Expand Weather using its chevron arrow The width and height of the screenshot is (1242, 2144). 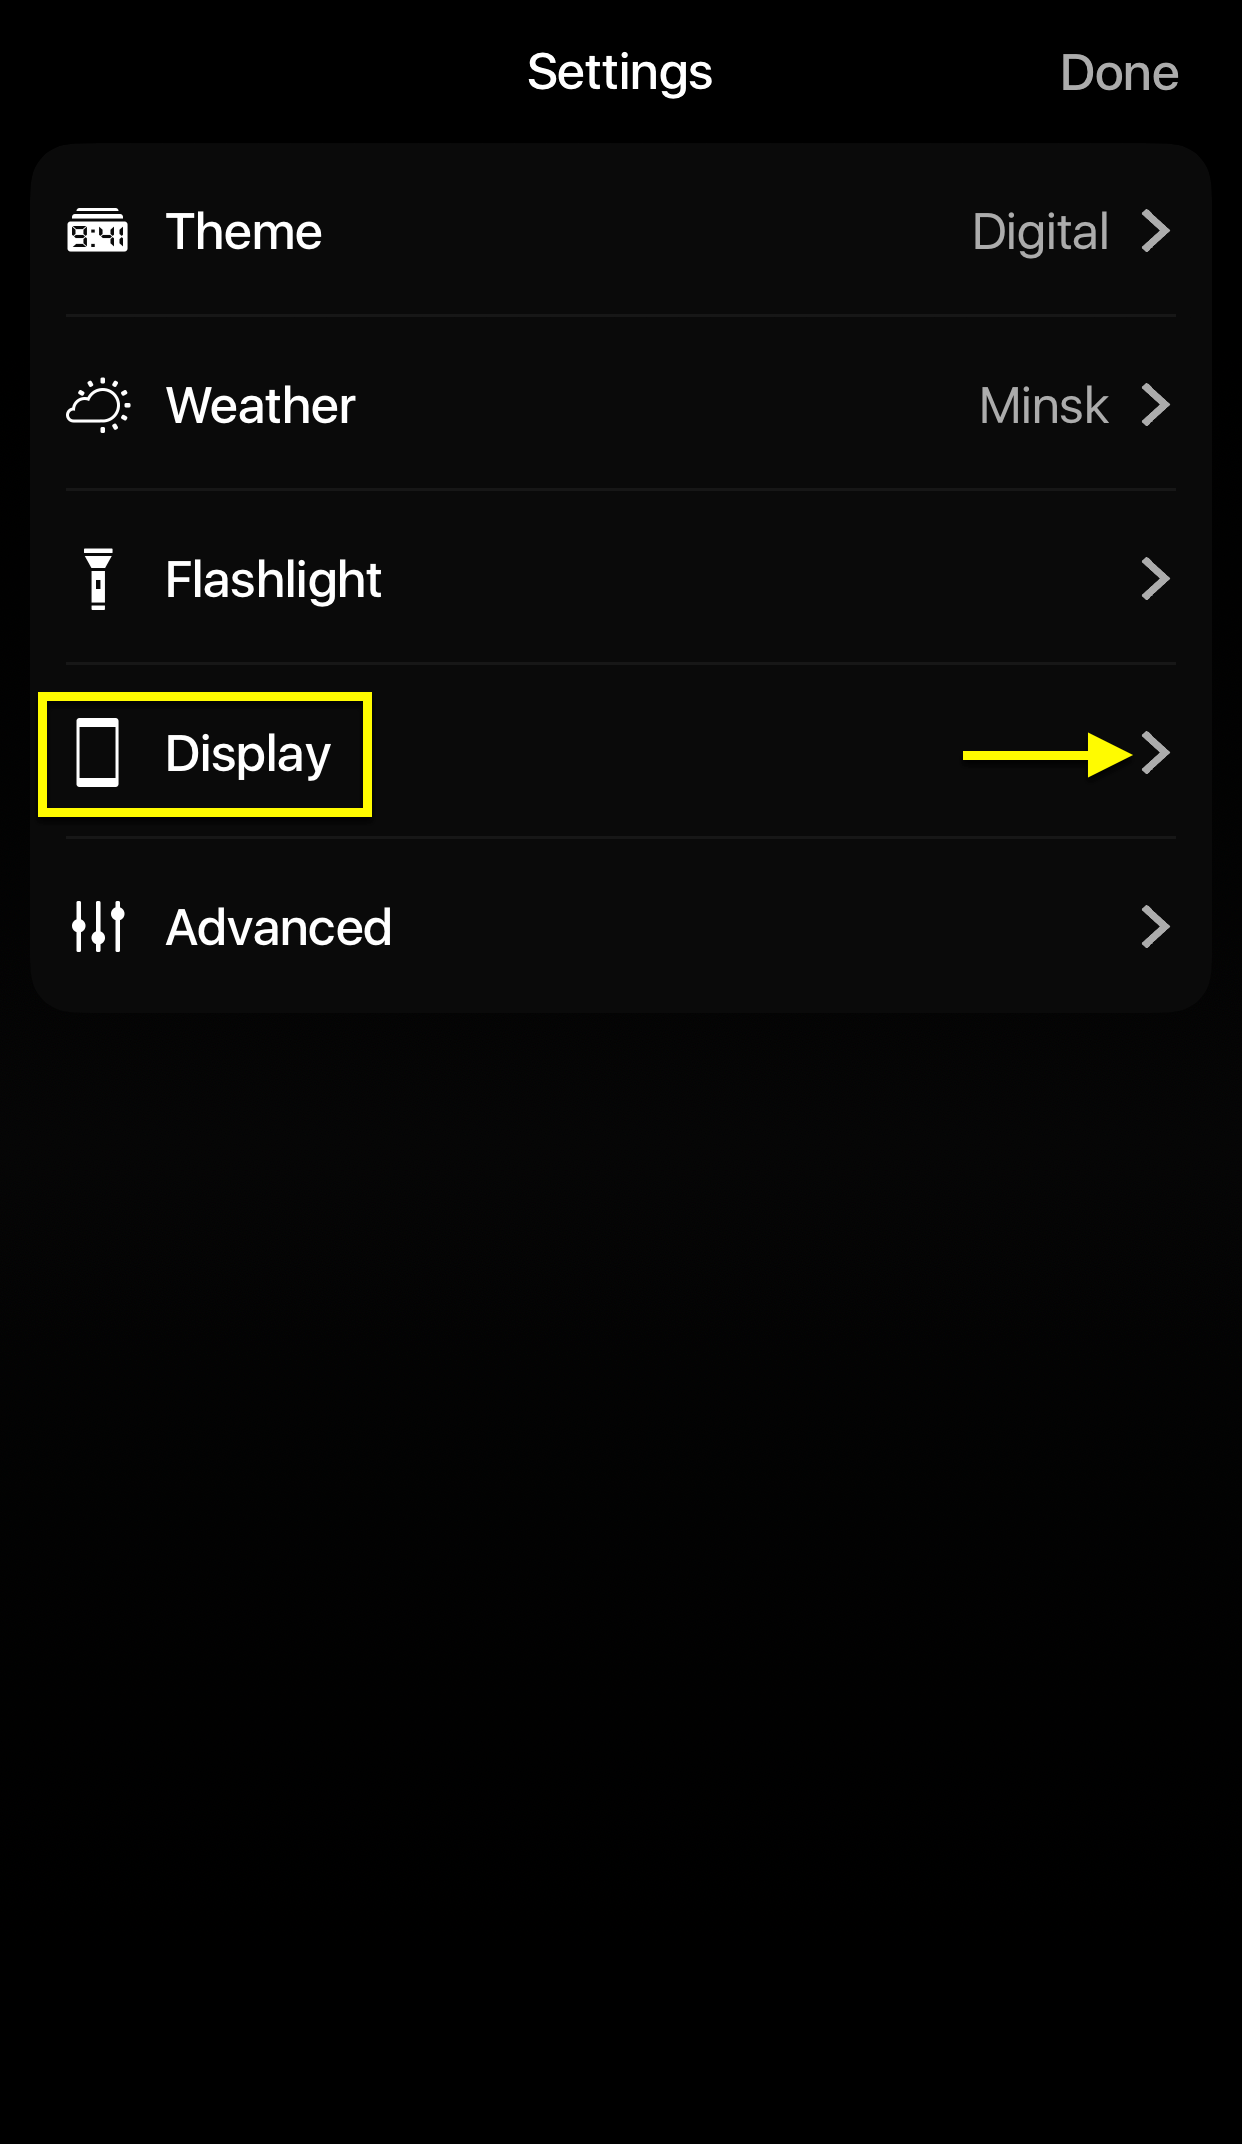click(1155, 405)
